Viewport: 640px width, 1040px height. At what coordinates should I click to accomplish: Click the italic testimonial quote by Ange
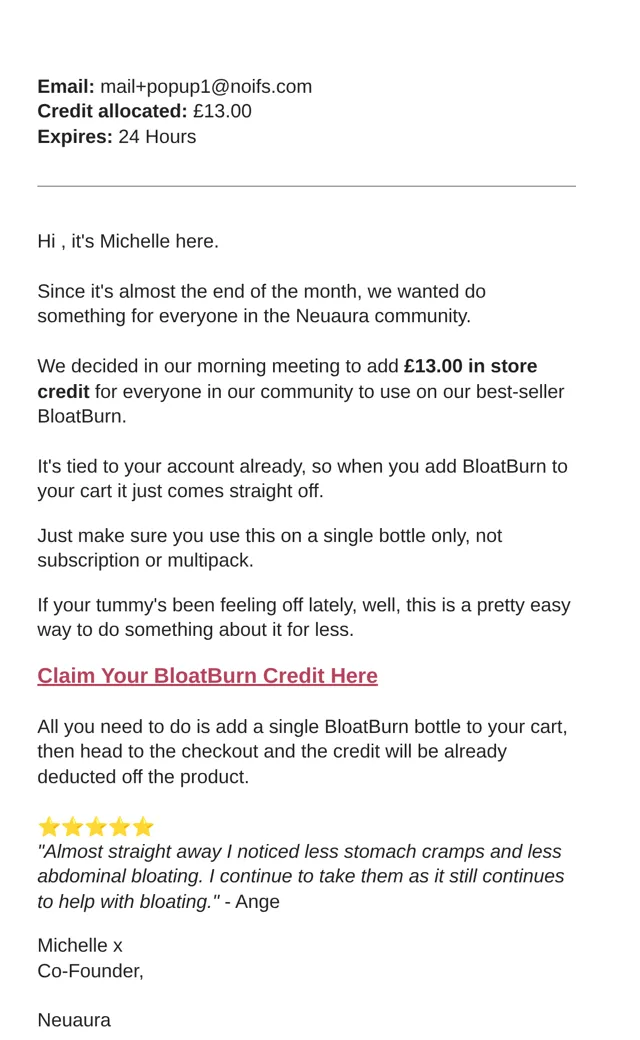point(300,877)
